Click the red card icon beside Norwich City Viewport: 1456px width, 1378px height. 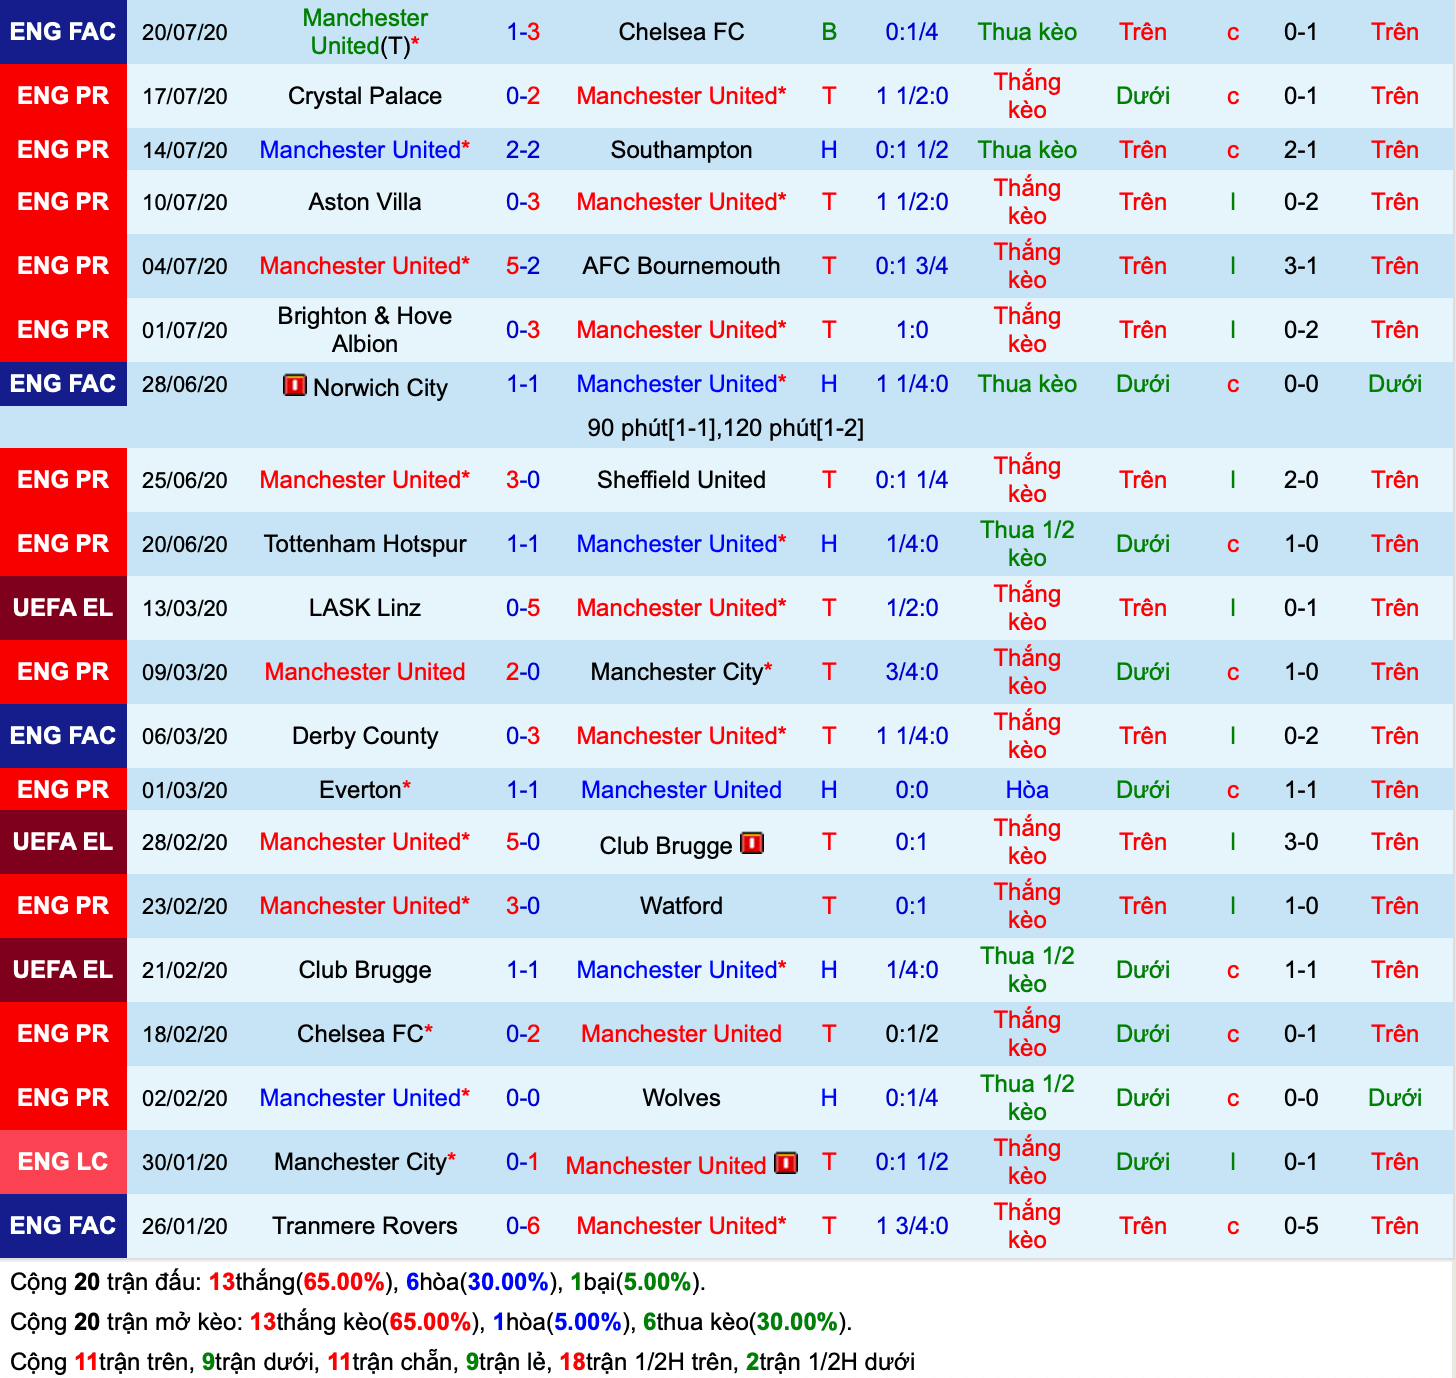[295, 385]
